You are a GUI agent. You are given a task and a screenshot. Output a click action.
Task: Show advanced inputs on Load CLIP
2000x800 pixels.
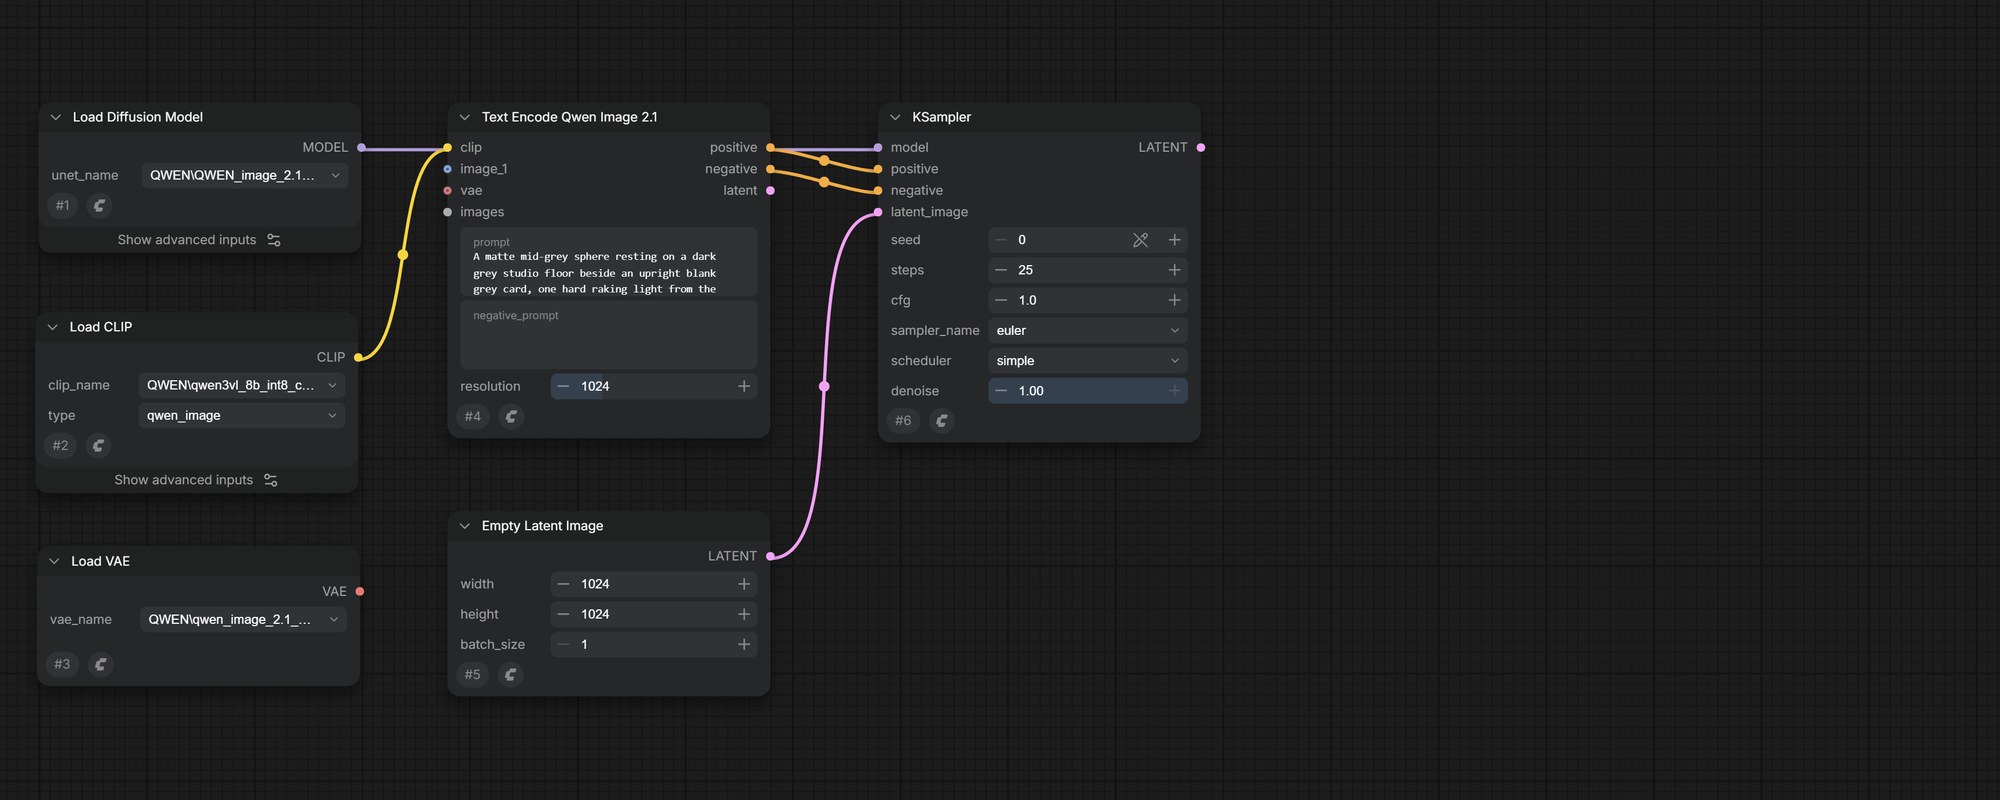[x=196, y=480]
